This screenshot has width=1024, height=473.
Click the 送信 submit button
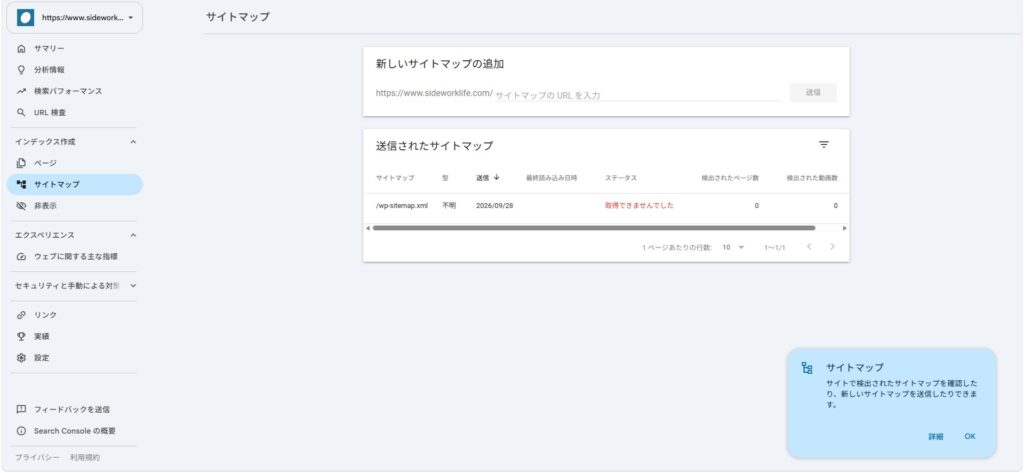813,93
